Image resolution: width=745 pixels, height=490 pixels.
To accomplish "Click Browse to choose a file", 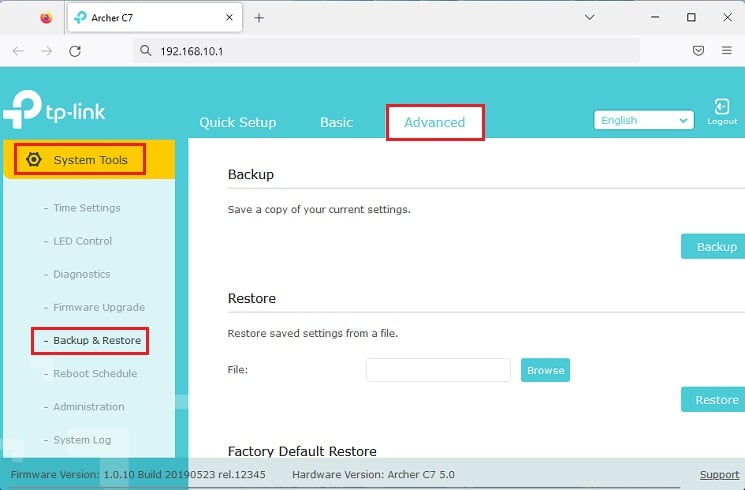I will [545, 370].
